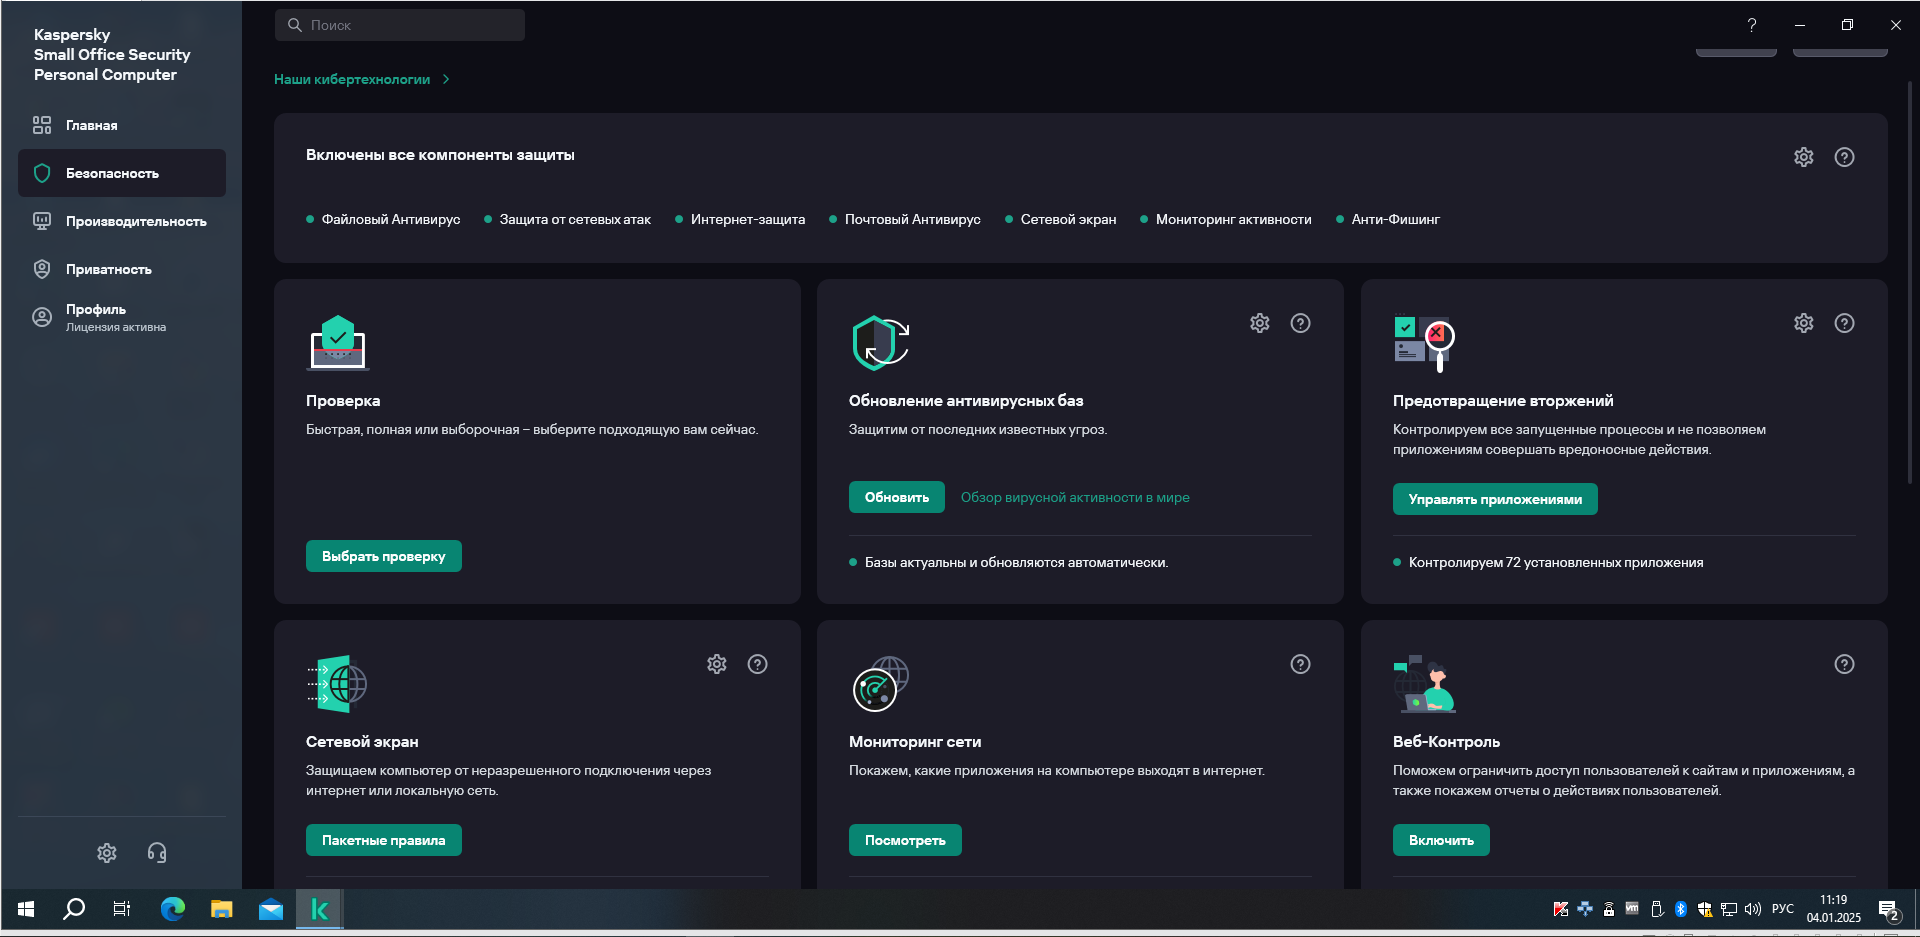Open help icon of Предотвращение вторжений card

1844,323
